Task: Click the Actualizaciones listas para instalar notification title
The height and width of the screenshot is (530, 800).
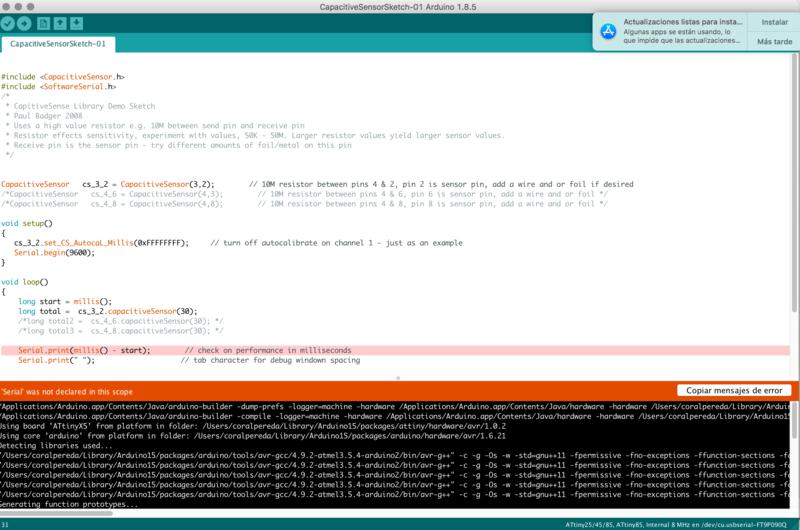Action: [683, 22]
